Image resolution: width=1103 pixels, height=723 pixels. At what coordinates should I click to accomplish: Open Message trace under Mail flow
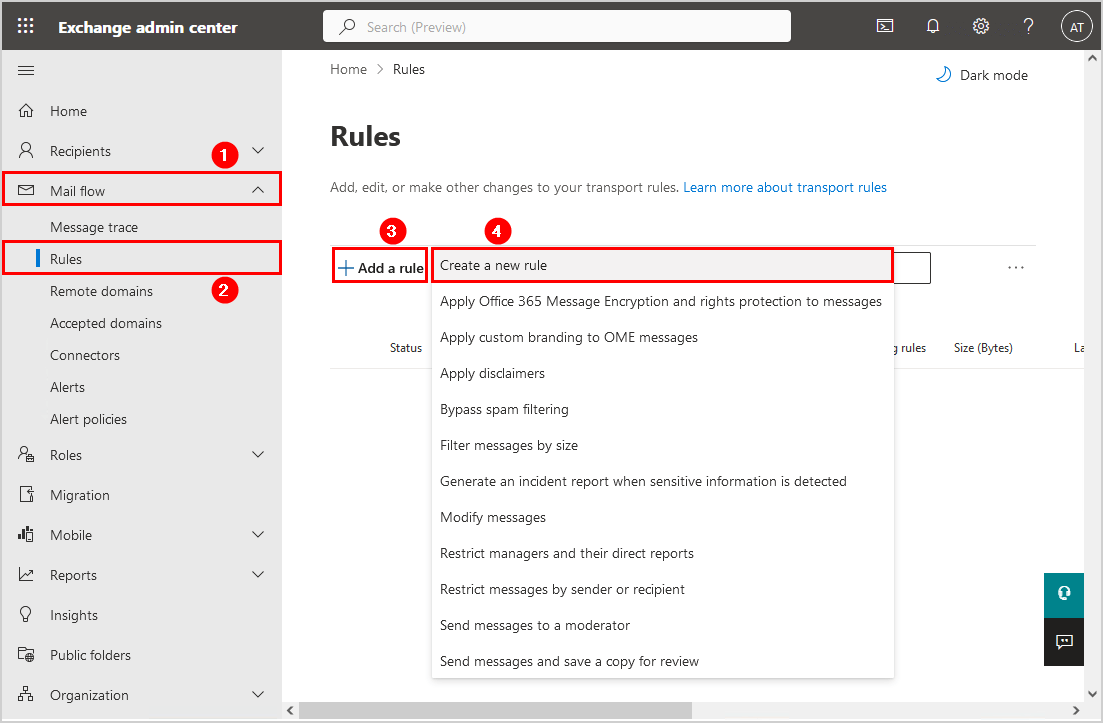pos(94,227)
